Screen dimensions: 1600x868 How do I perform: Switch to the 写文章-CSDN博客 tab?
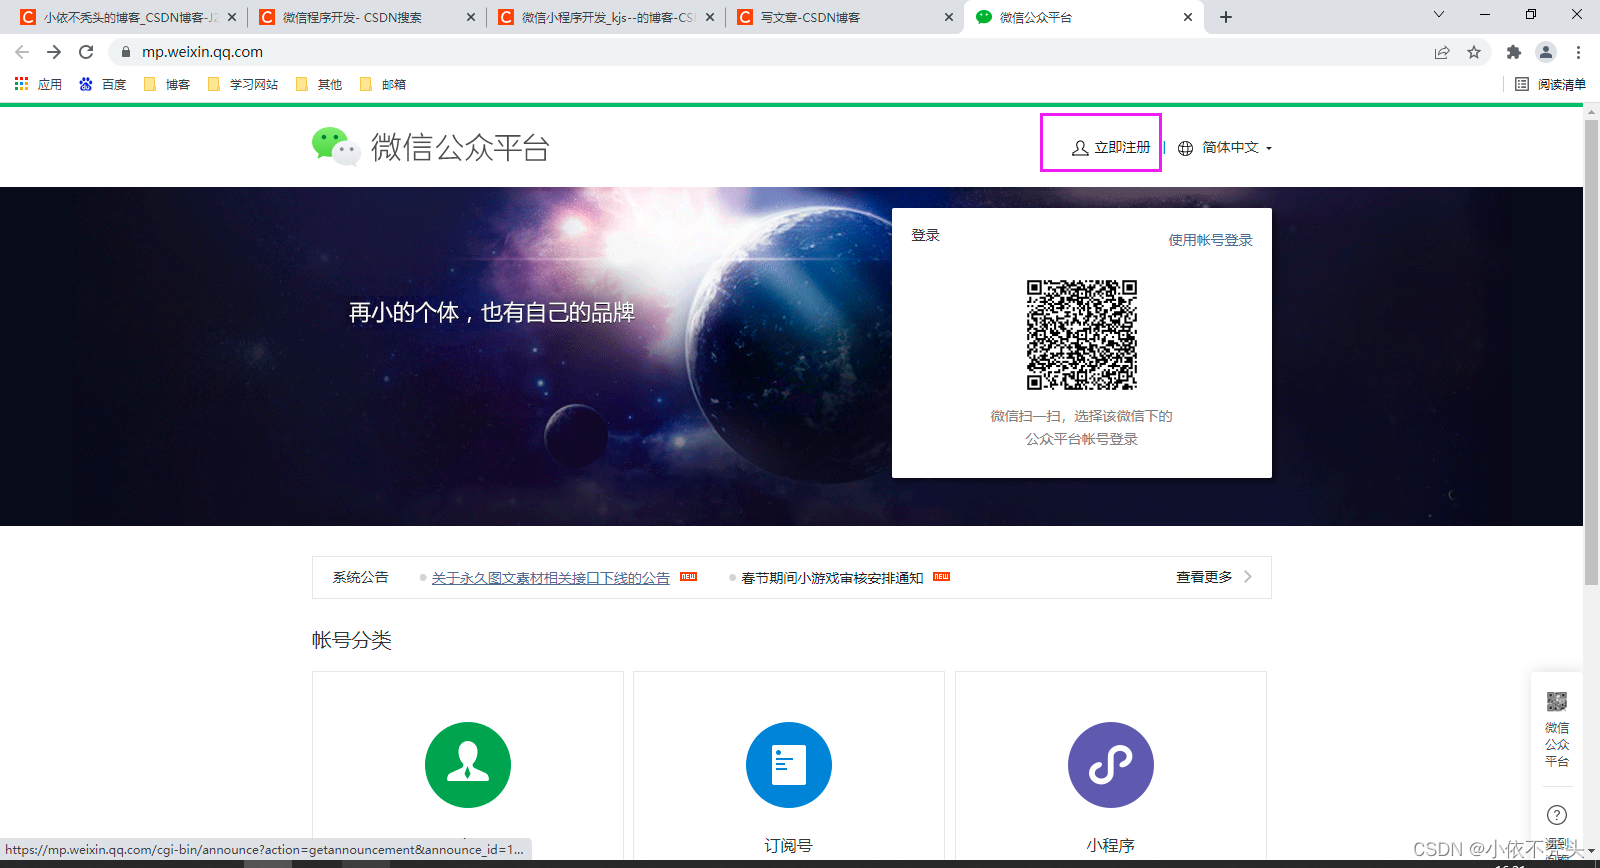coord(843,17)
